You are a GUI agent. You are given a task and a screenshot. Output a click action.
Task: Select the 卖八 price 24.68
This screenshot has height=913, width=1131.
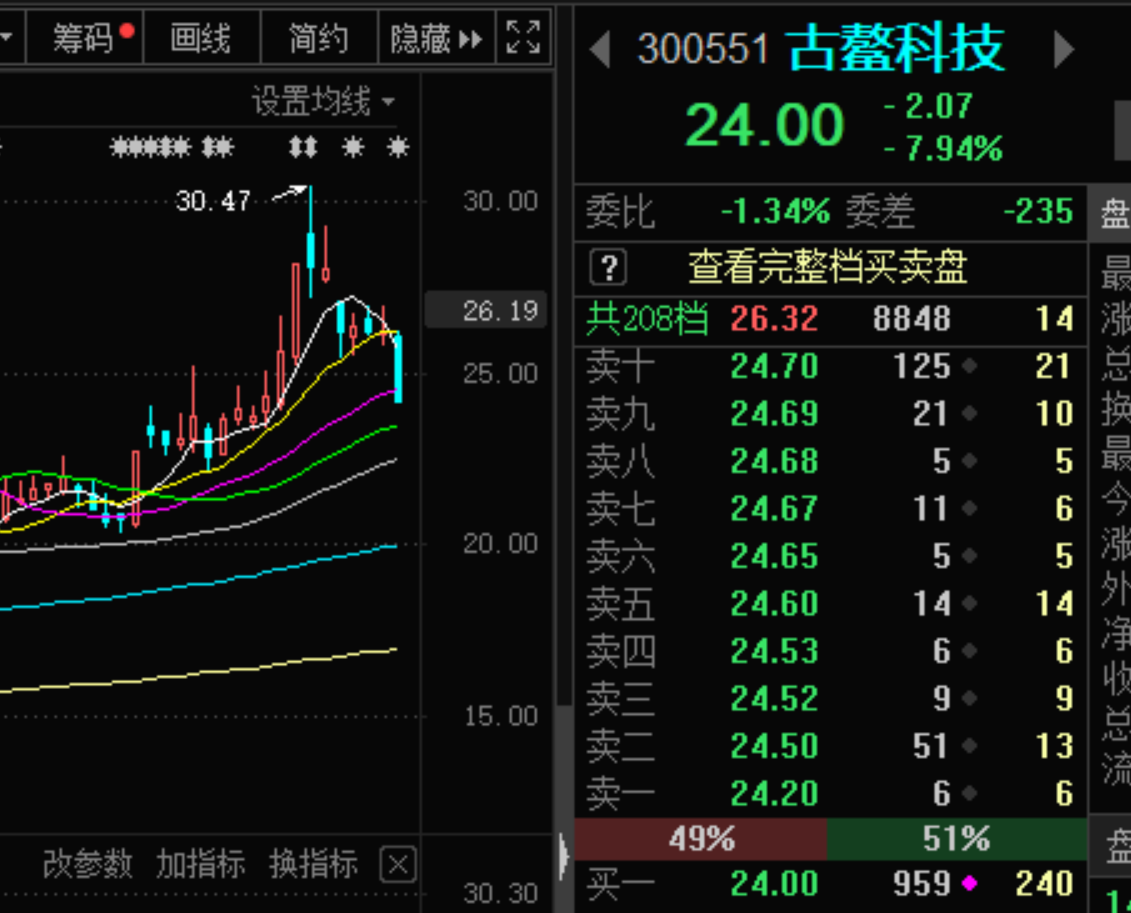pyautogui.click(x=774, y=461)
